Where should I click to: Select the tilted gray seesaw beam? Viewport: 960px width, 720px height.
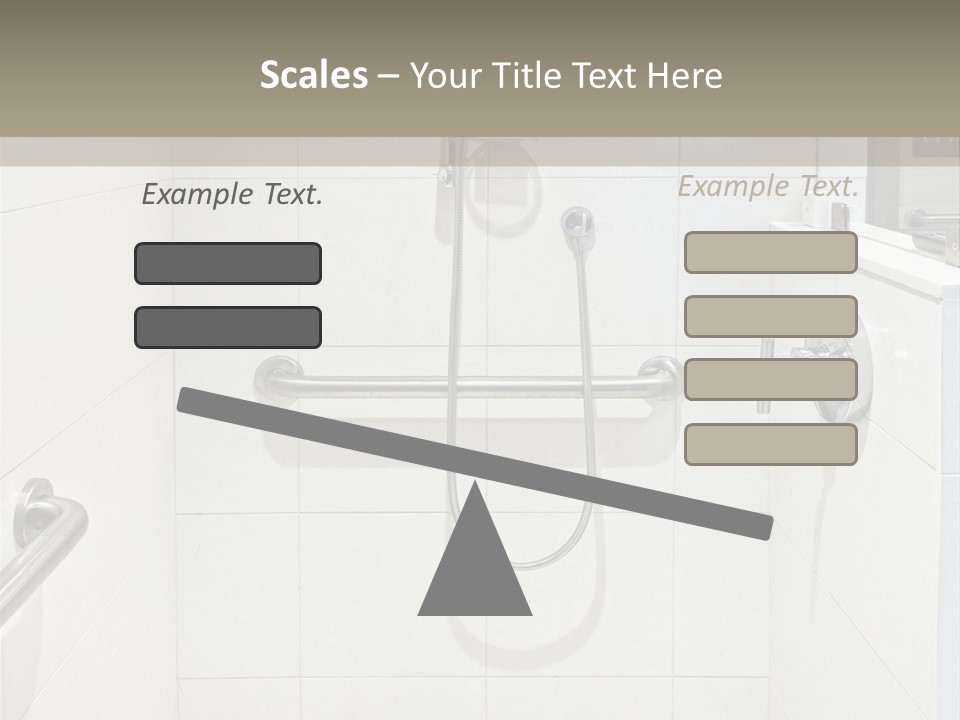click(x=474, y=463)
